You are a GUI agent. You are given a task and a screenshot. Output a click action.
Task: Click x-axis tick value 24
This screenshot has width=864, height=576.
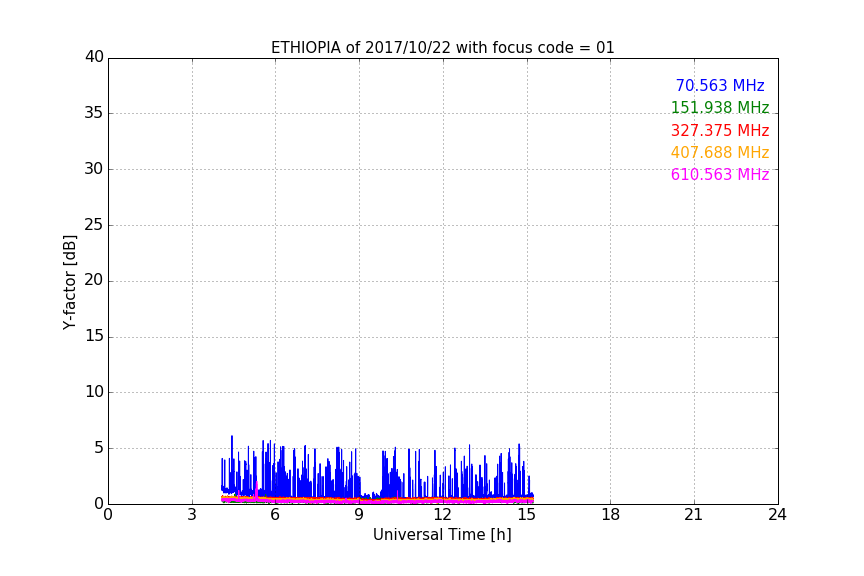coord(777,515)
